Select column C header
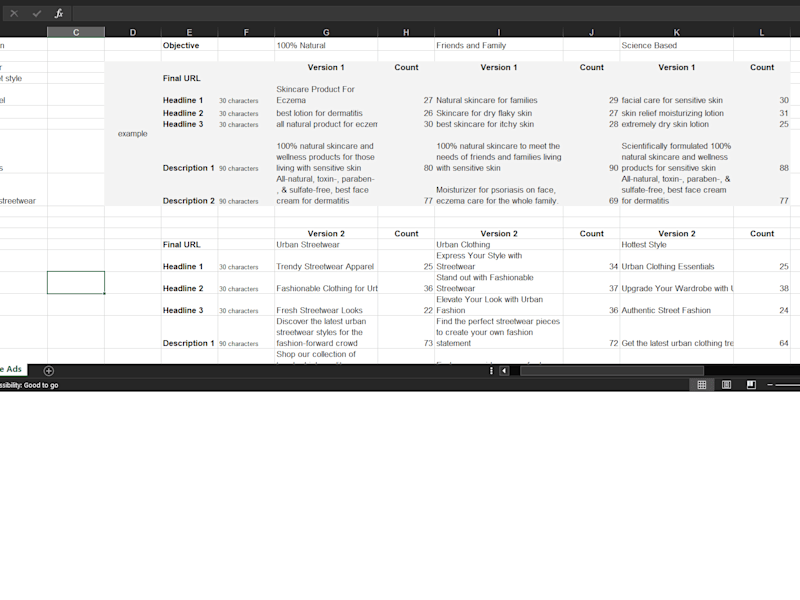 click(76, 32)
